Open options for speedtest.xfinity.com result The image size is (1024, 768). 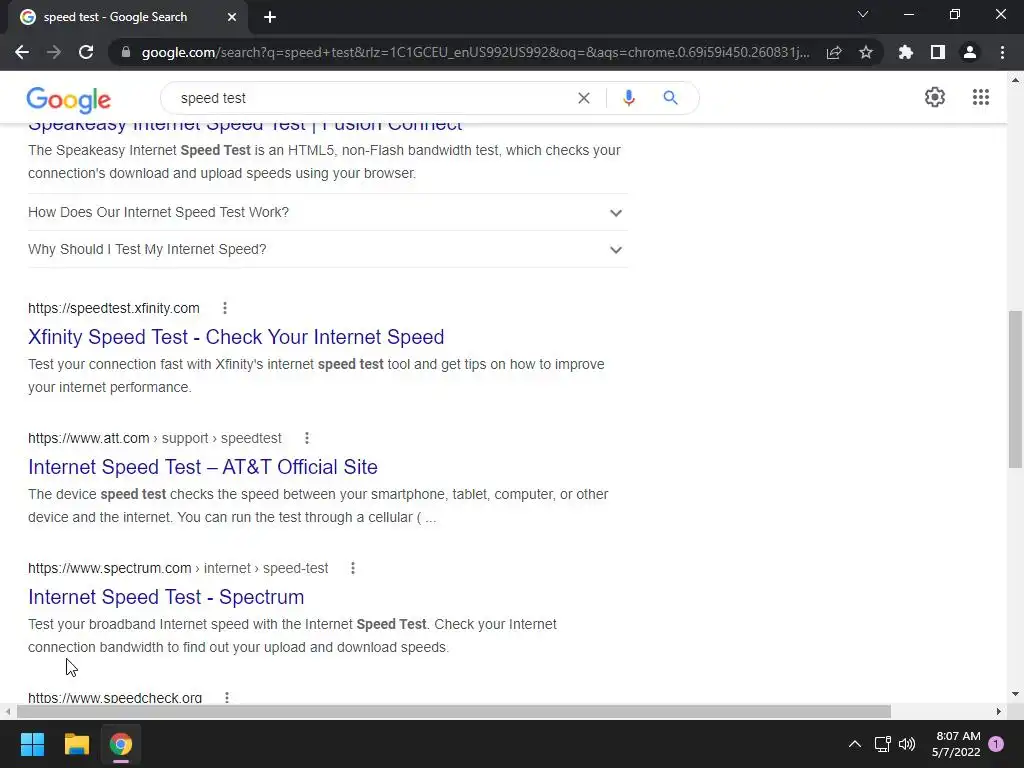tap(225, 308)
